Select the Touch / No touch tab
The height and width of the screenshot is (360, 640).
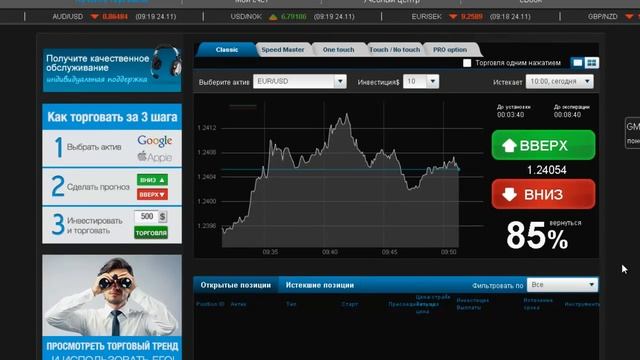pos(395,49)
